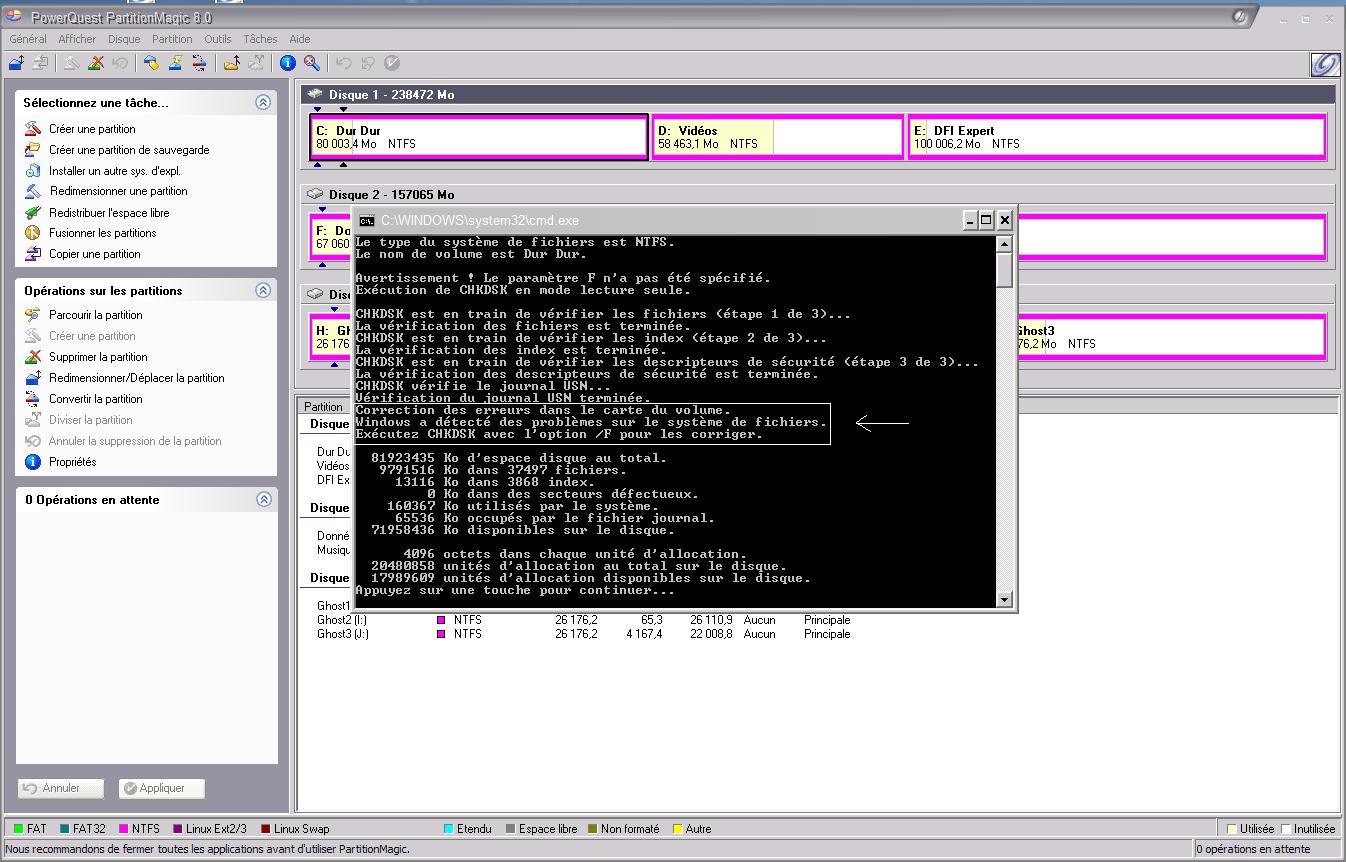The width and height of the screenshot is (1346, 862).
Task: Click the convert partition toolbar icon
Action: 199,63
